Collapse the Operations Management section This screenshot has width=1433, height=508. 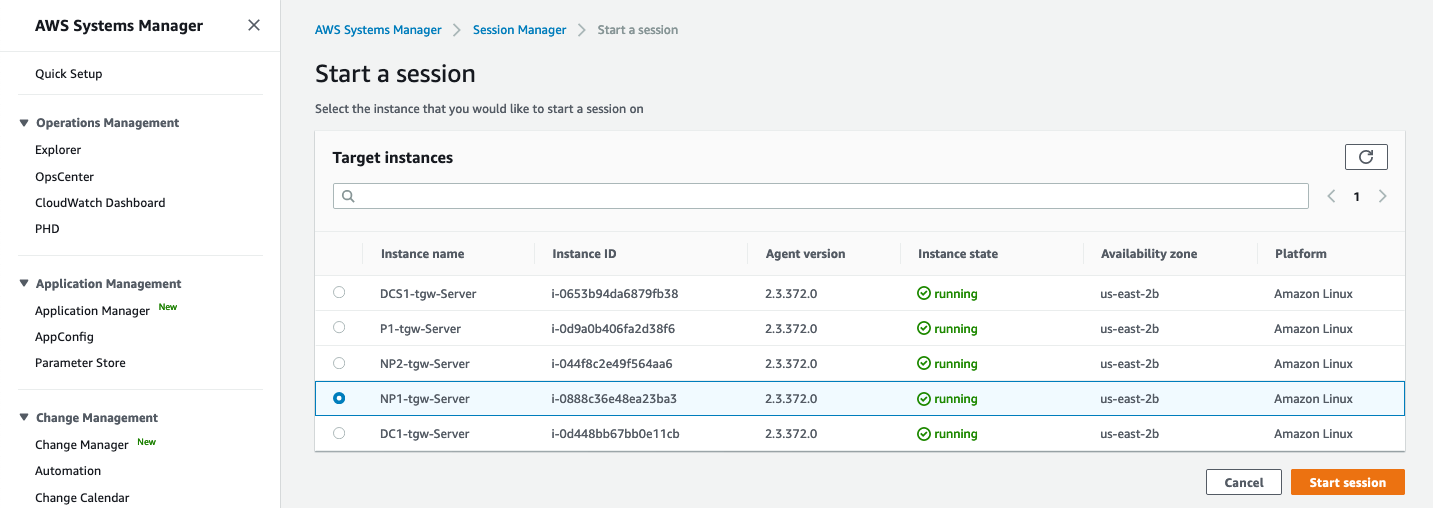point(25,123)
